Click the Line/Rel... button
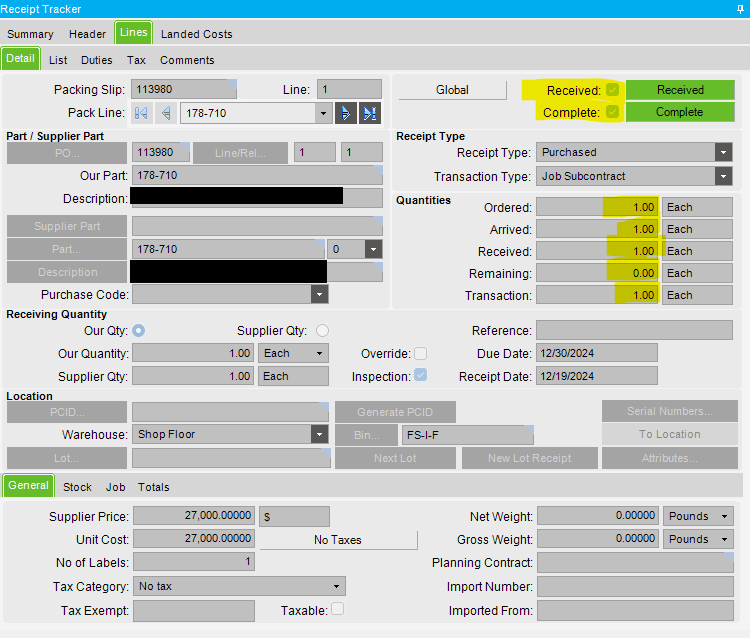This screenshot has width=750, height=638. tap(240, 153)
